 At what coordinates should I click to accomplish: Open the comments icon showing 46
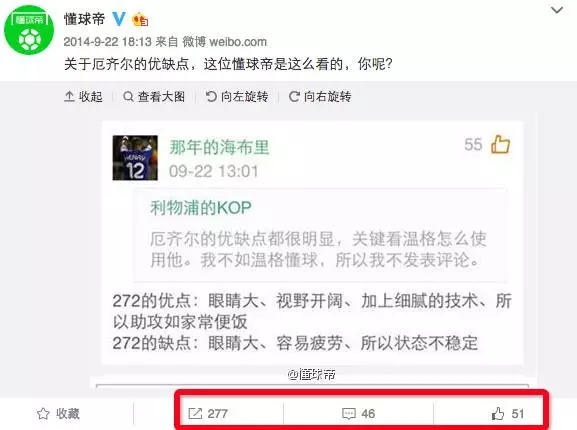[x=358, y=414]
